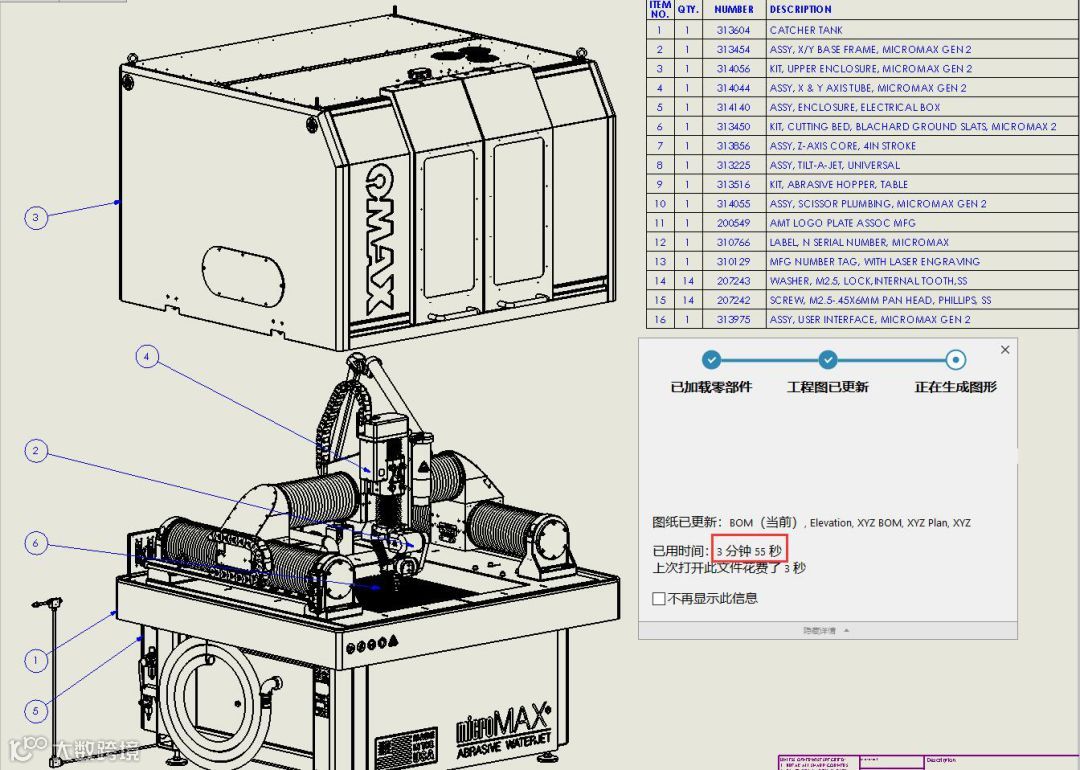1080x770 pixels.
Task: Select the NUMBER column header
Action: coord(734,10)
